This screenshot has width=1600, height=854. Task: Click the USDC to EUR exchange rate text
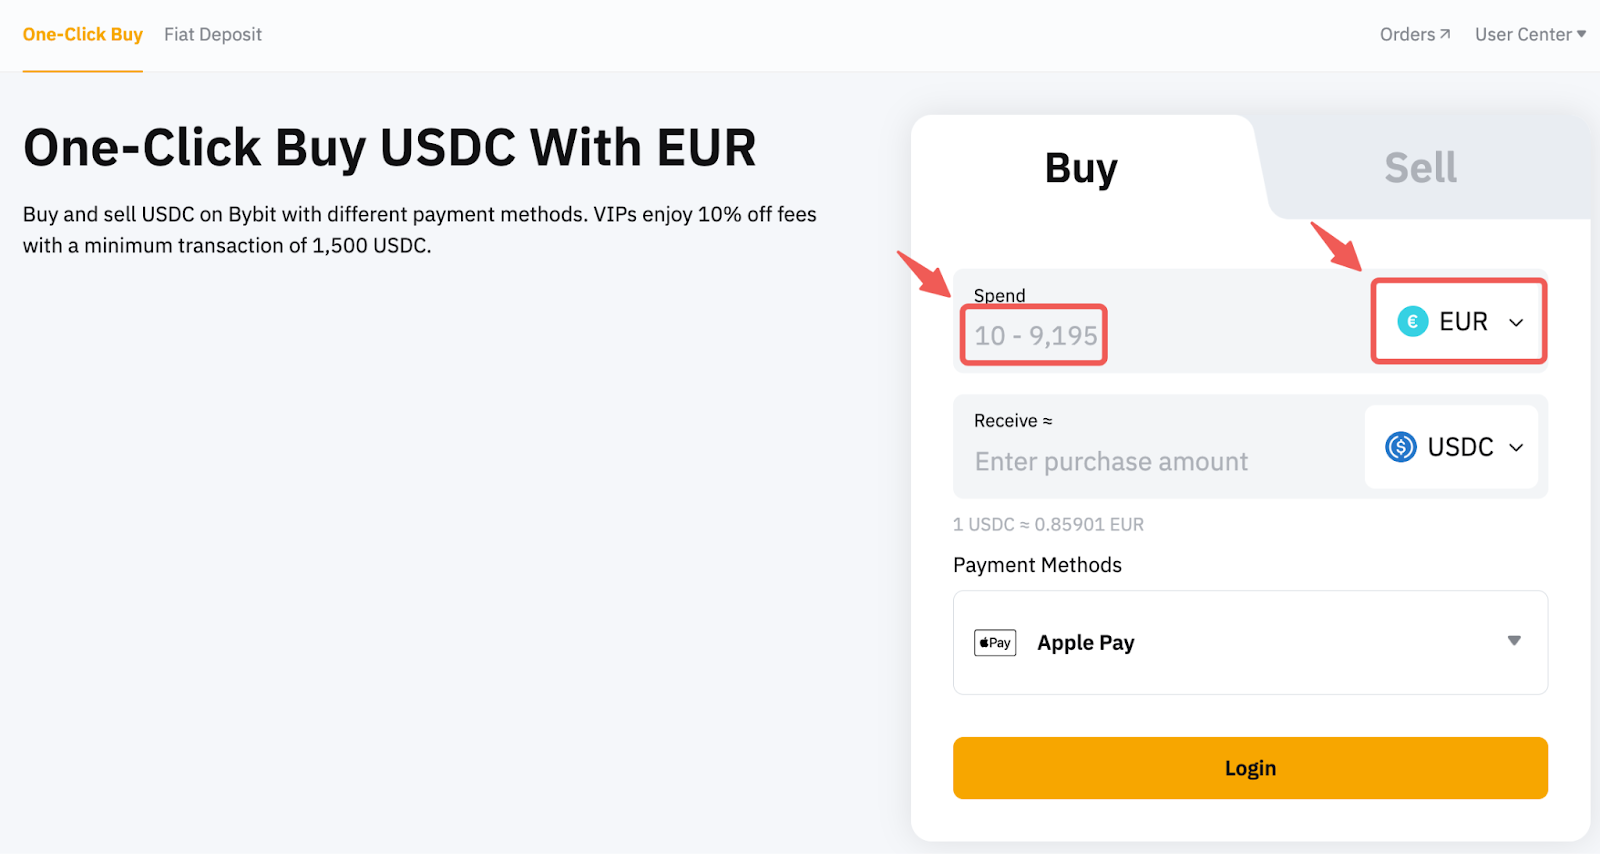pos(1048,524)
